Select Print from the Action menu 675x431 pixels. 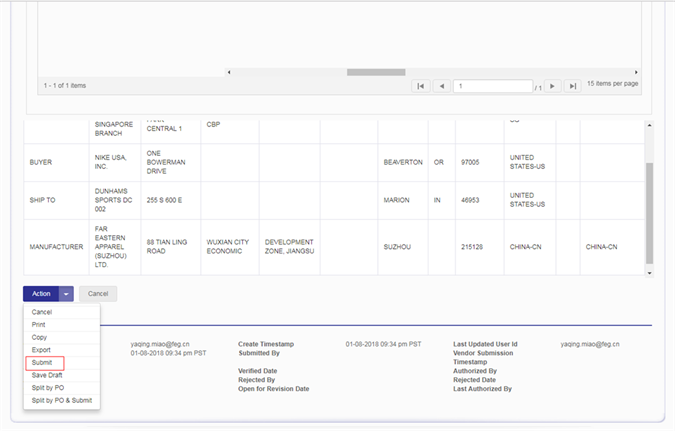(x=38, y=324)
